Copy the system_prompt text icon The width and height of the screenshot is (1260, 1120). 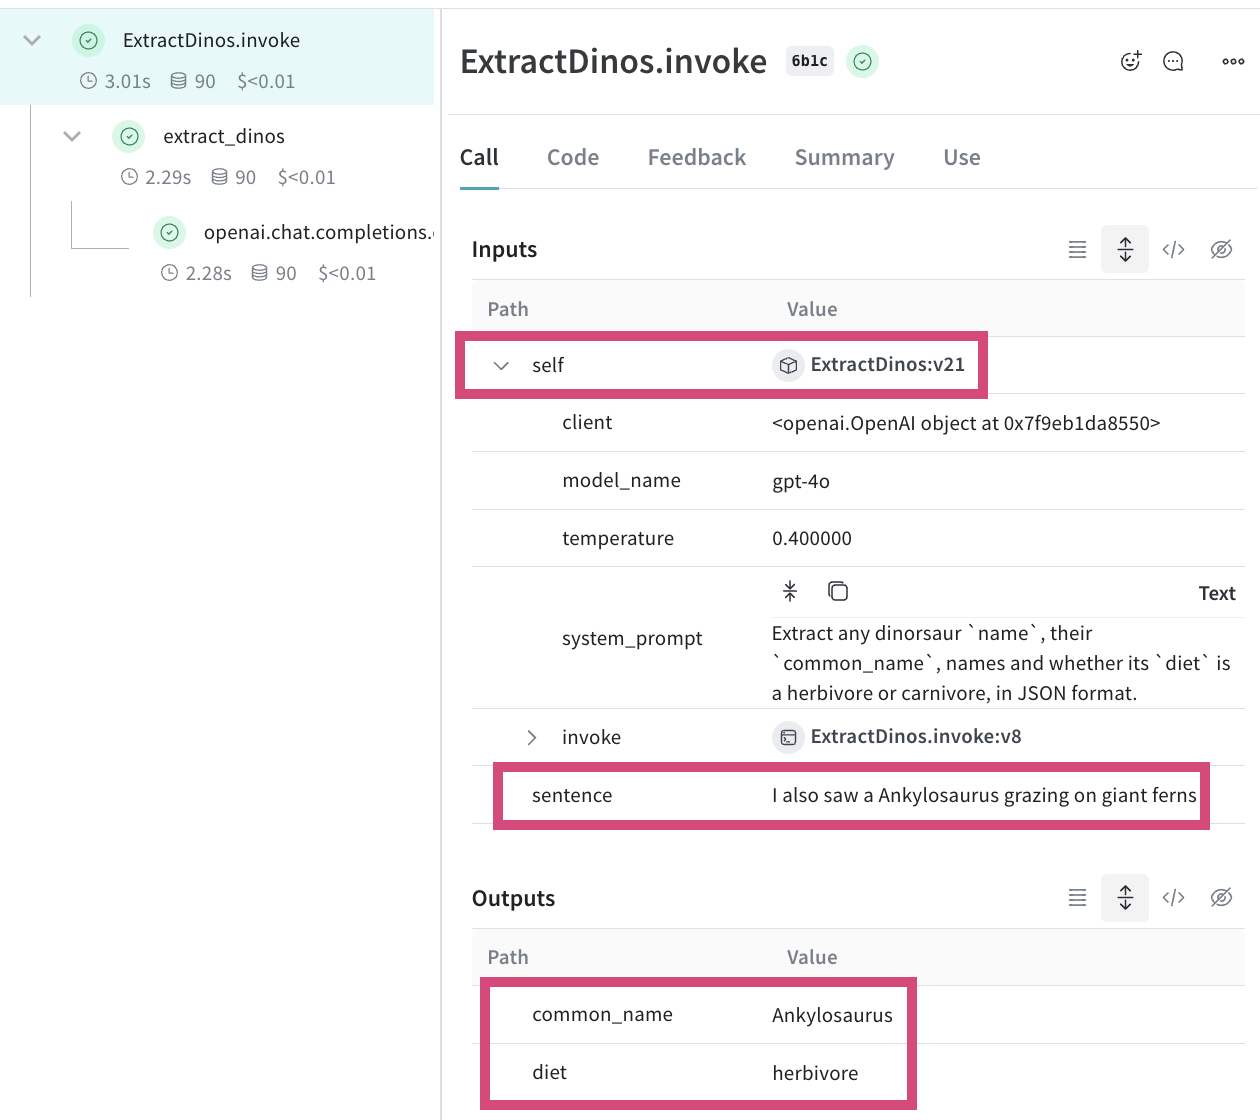coord(838,591)
